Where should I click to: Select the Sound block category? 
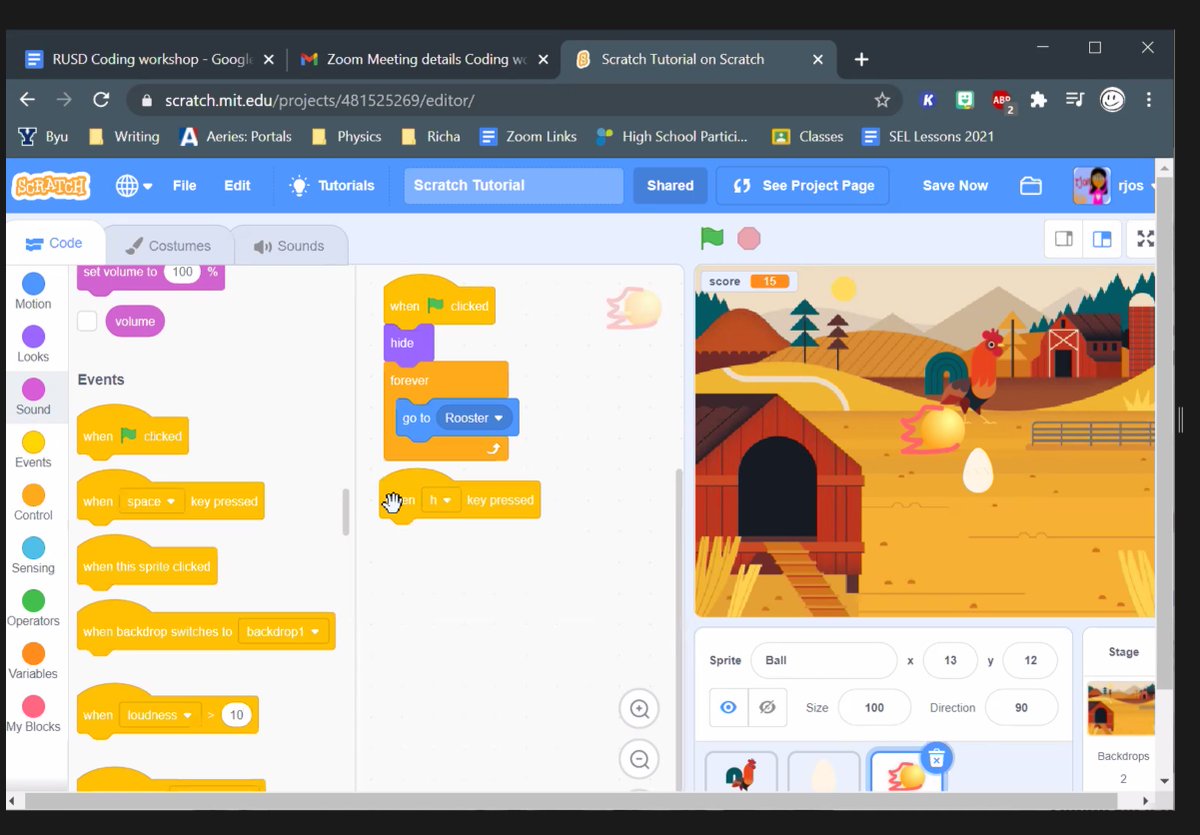coord(33,397)
